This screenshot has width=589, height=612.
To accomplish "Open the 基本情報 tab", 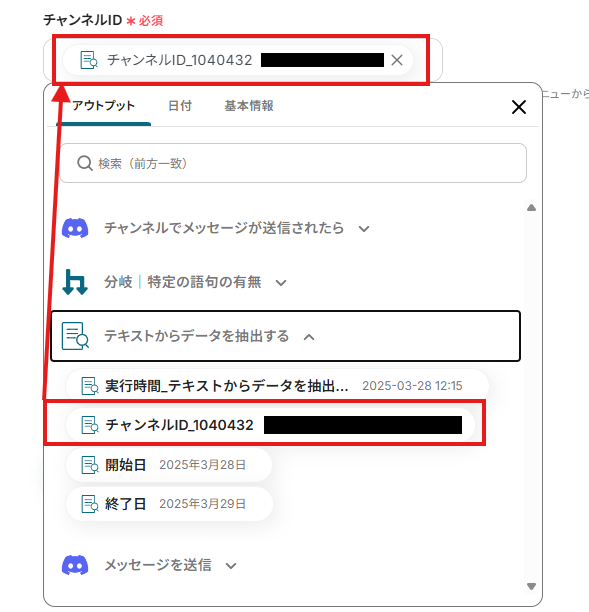I will pos(249,106).
